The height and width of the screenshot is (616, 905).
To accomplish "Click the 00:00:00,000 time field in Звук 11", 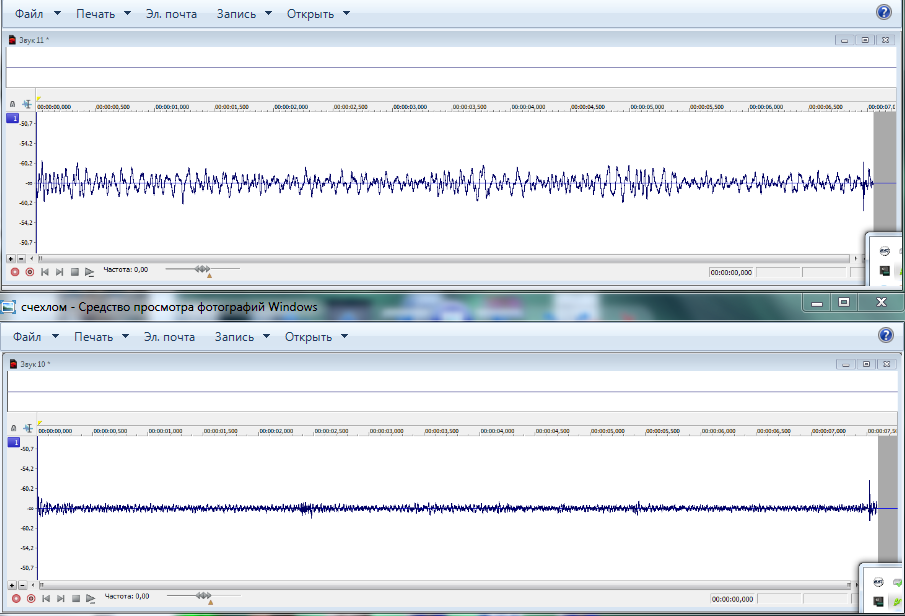I will point(731,272).
